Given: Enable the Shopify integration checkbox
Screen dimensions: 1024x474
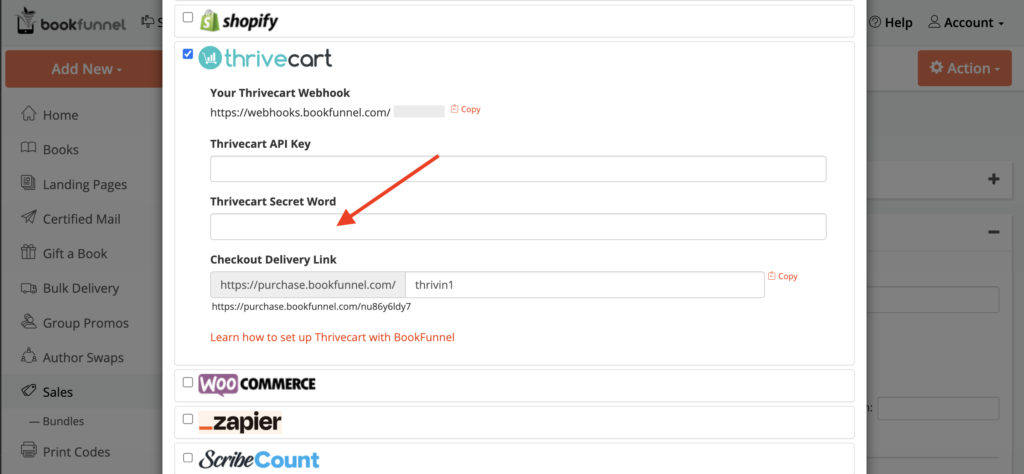Looking at the screenshot, I should 188,18.
